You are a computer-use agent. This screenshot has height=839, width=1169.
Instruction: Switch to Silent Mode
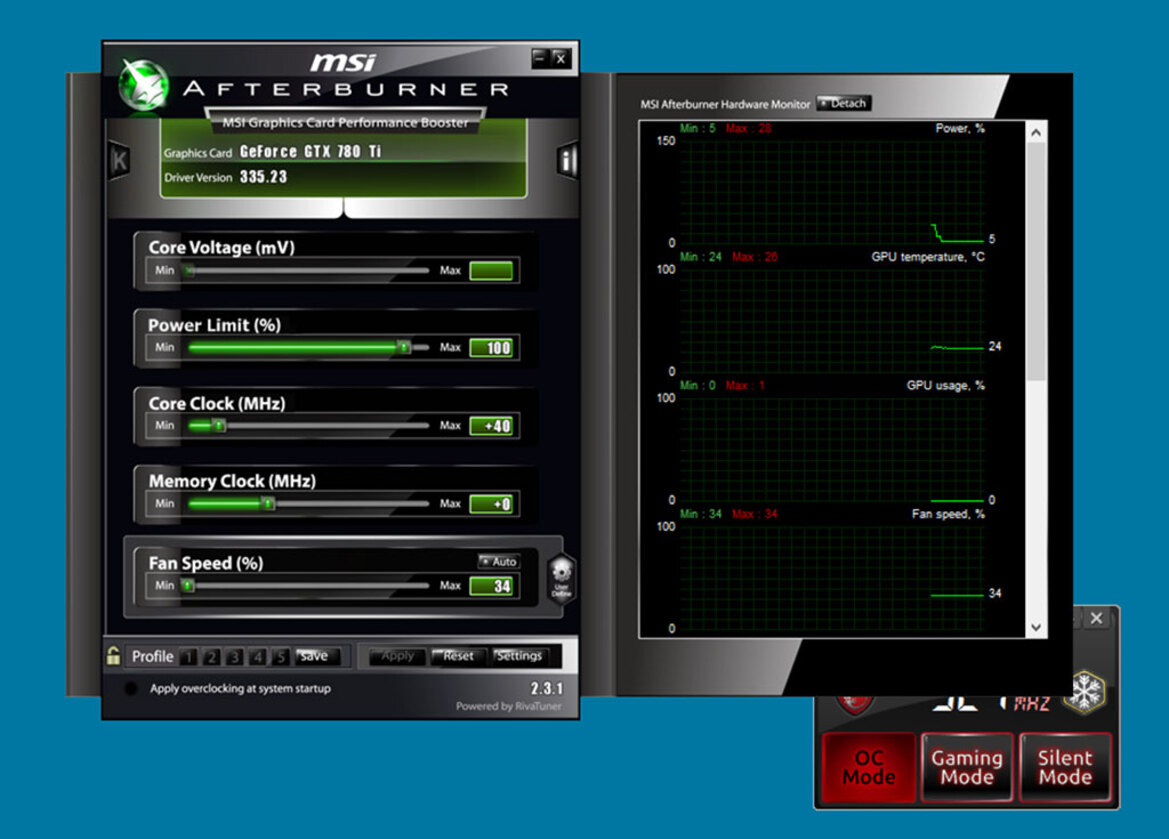point(1065,767)
